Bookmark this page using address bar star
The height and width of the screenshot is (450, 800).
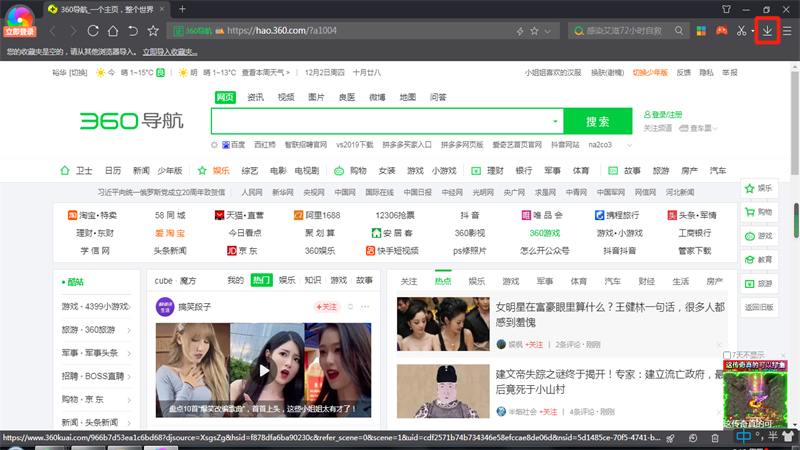click(534, 31)
